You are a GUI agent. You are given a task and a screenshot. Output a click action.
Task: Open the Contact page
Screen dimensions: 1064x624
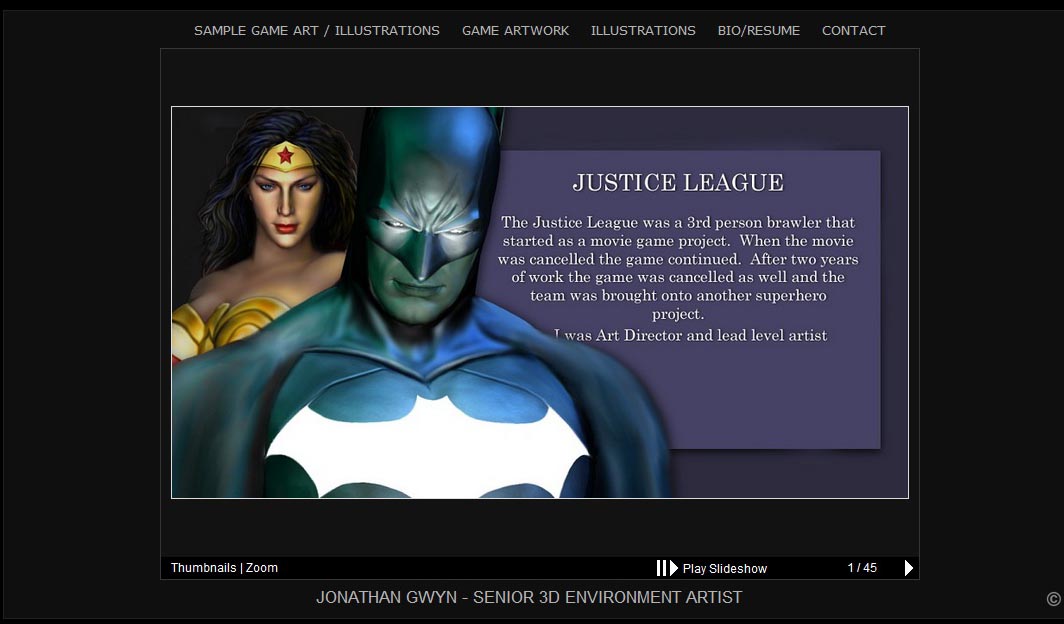point(853,31)
